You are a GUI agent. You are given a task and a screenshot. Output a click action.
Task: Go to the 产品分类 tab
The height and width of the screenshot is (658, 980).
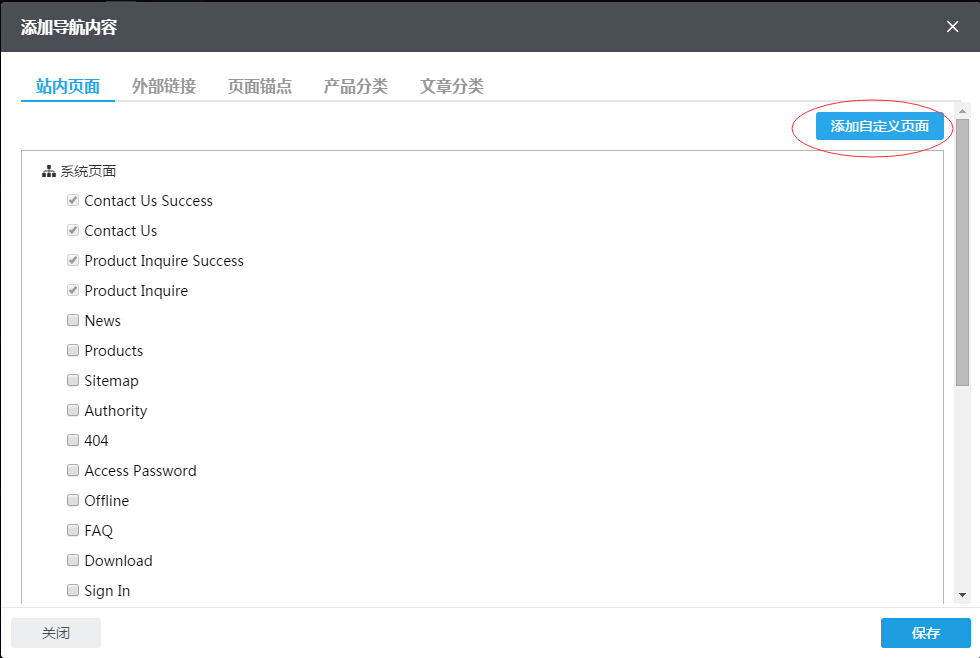(356, 86)
